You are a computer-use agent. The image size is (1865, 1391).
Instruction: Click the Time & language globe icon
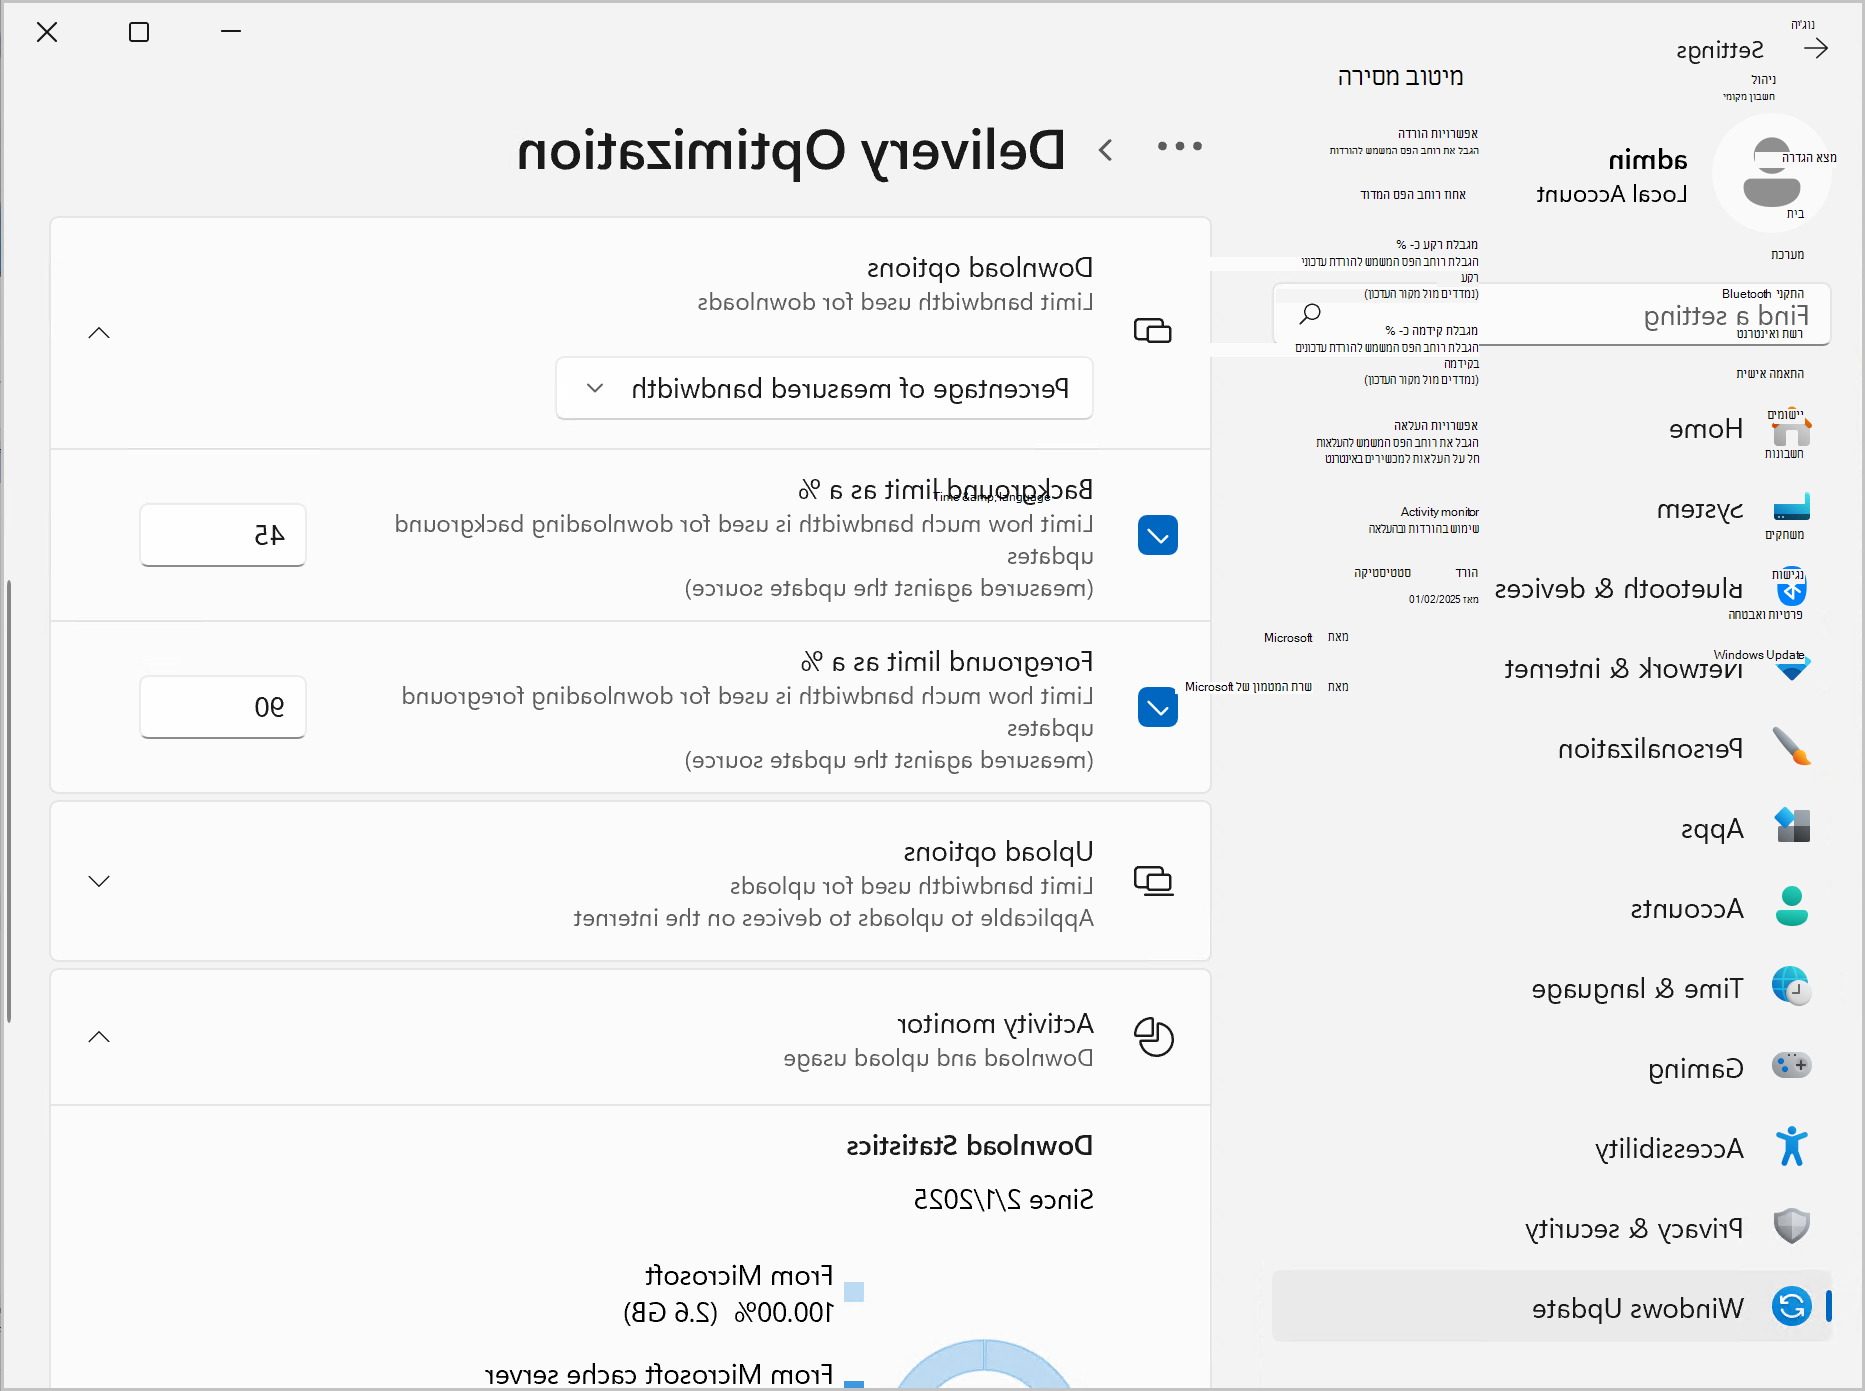(1791, 986)
